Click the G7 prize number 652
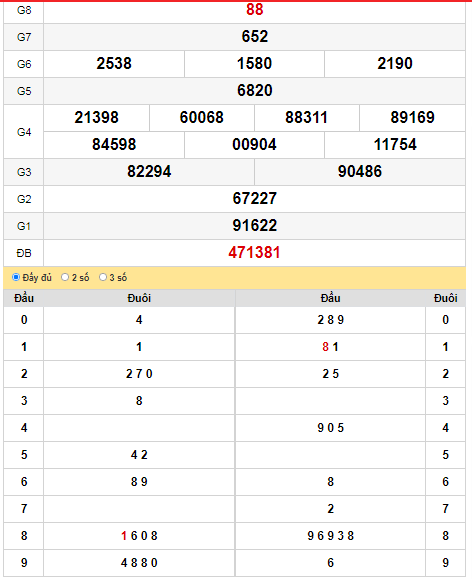472x579 pixels. click(254, 37)
